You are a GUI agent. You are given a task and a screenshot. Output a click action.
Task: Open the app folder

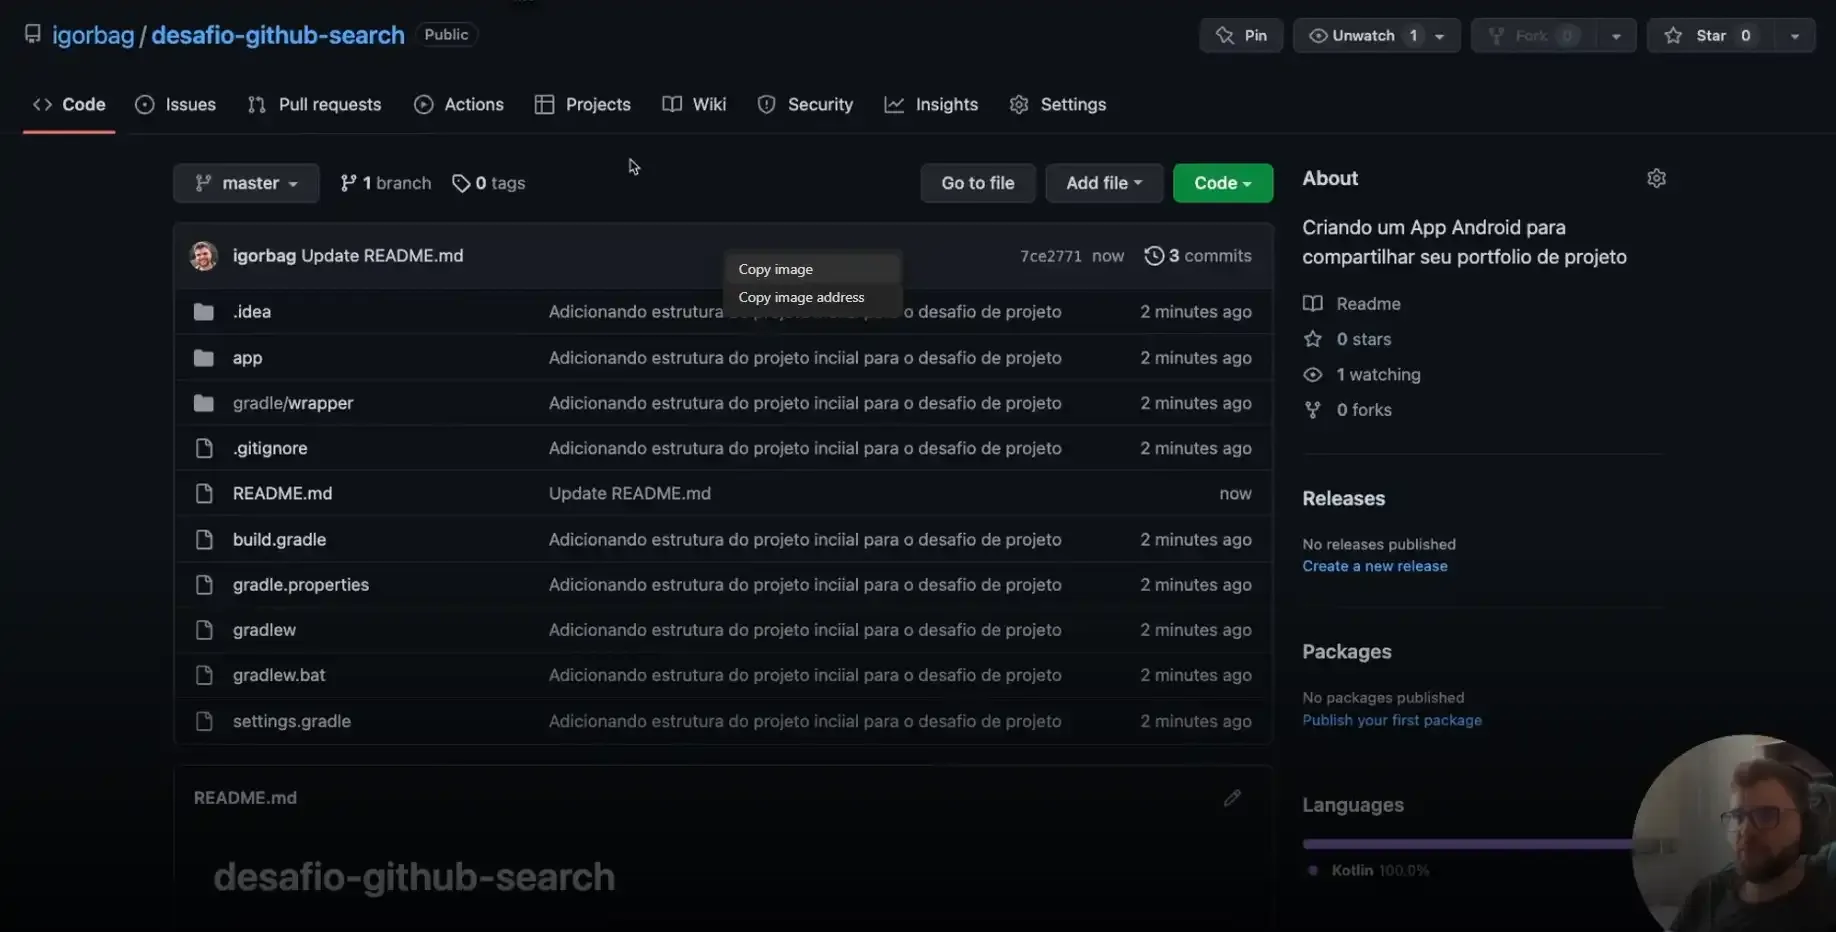click(x=247, y=358)
